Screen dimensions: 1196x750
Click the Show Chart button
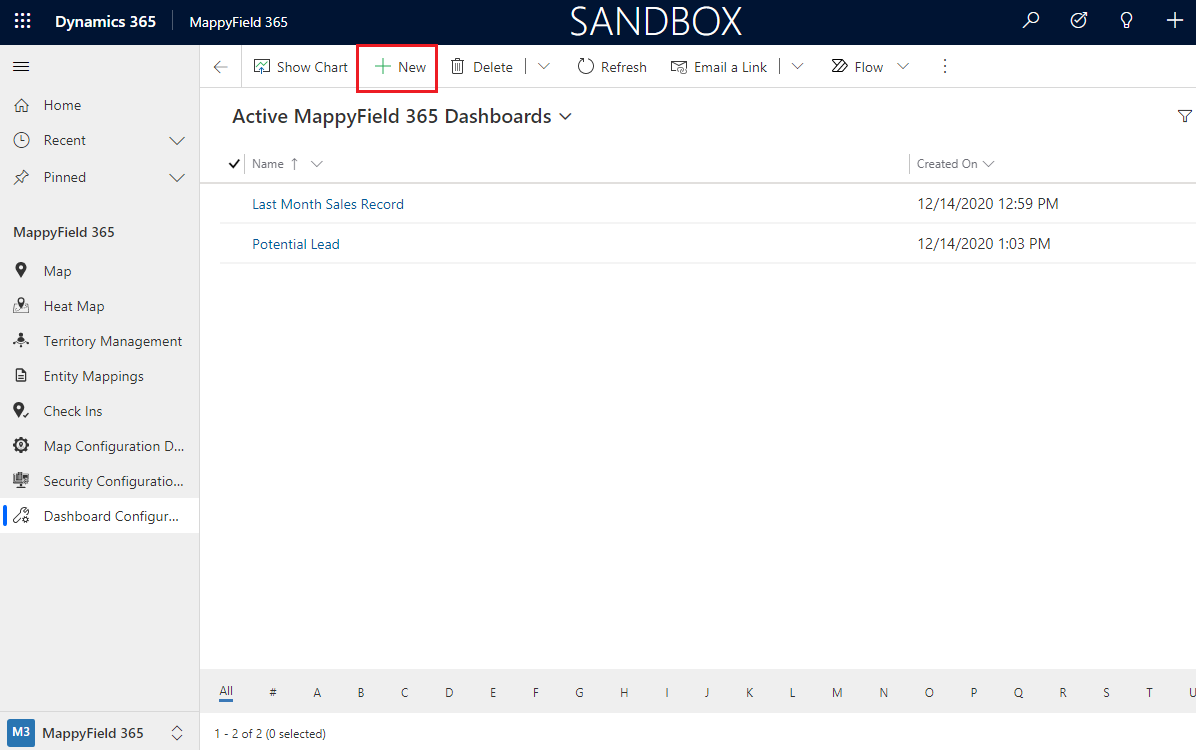point(301,67)
